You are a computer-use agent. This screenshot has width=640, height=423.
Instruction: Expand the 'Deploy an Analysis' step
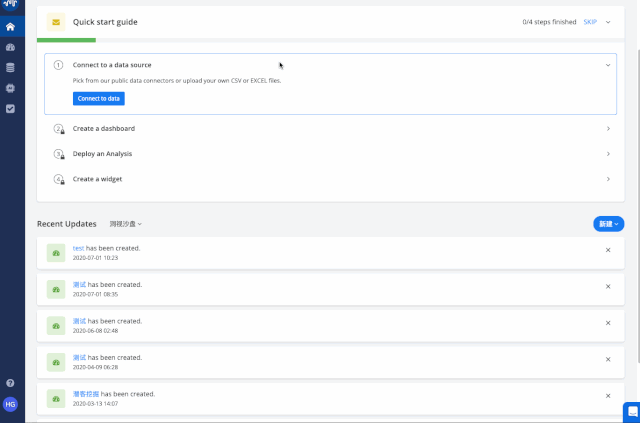click(608, 154)
